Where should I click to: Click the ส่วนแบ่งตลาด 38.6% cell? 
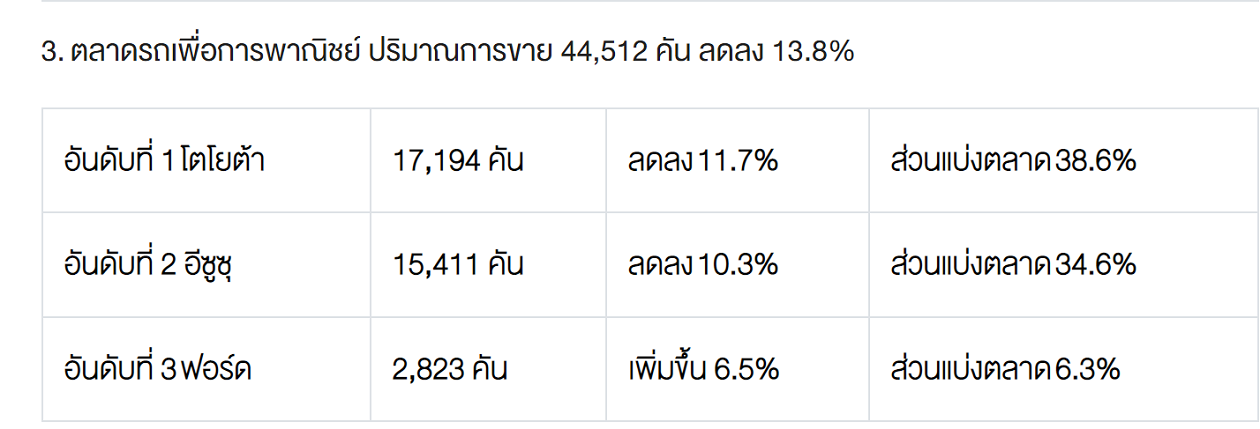point(1012,161)
